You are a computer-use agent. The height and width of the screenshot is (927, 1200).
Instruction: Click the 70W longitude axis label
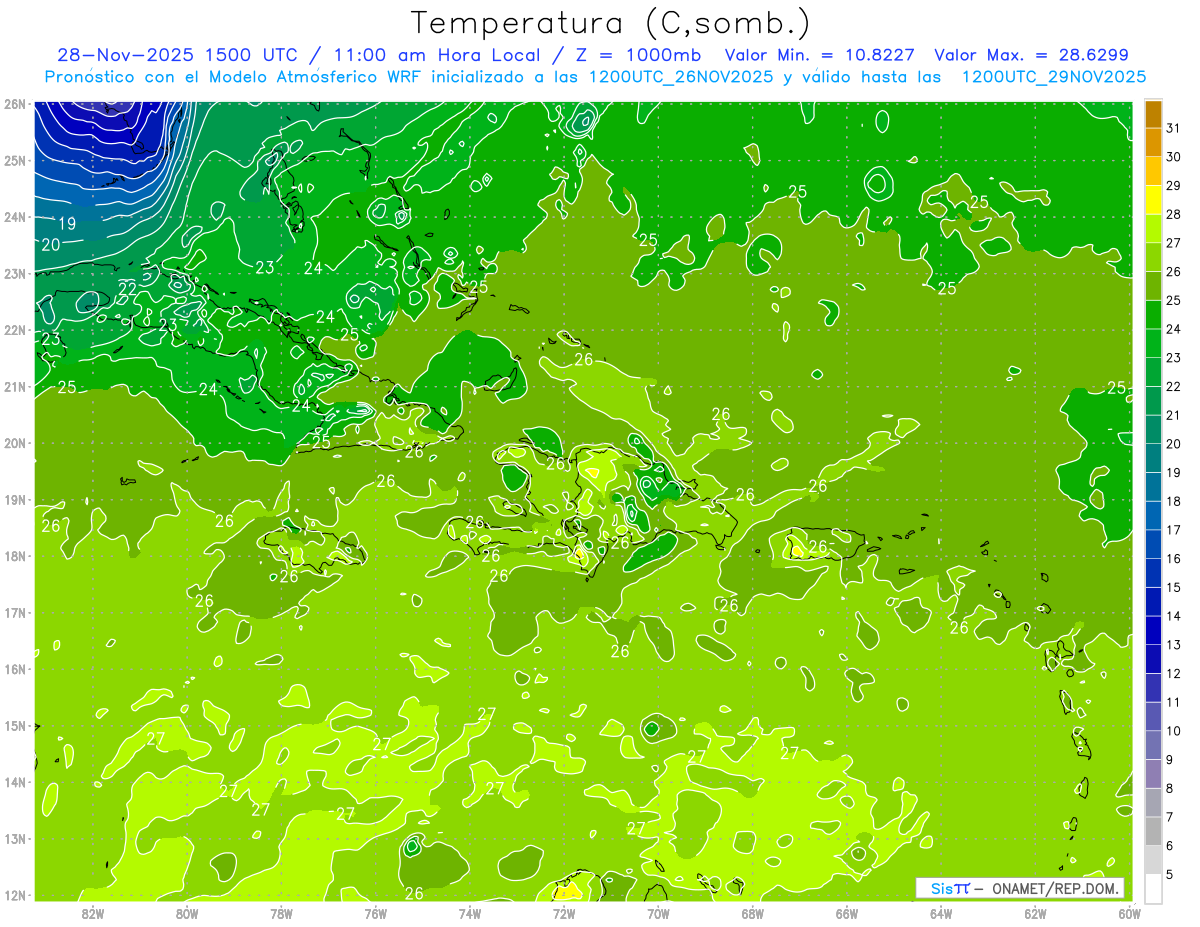pyautogui.click(x=658, y=913)
